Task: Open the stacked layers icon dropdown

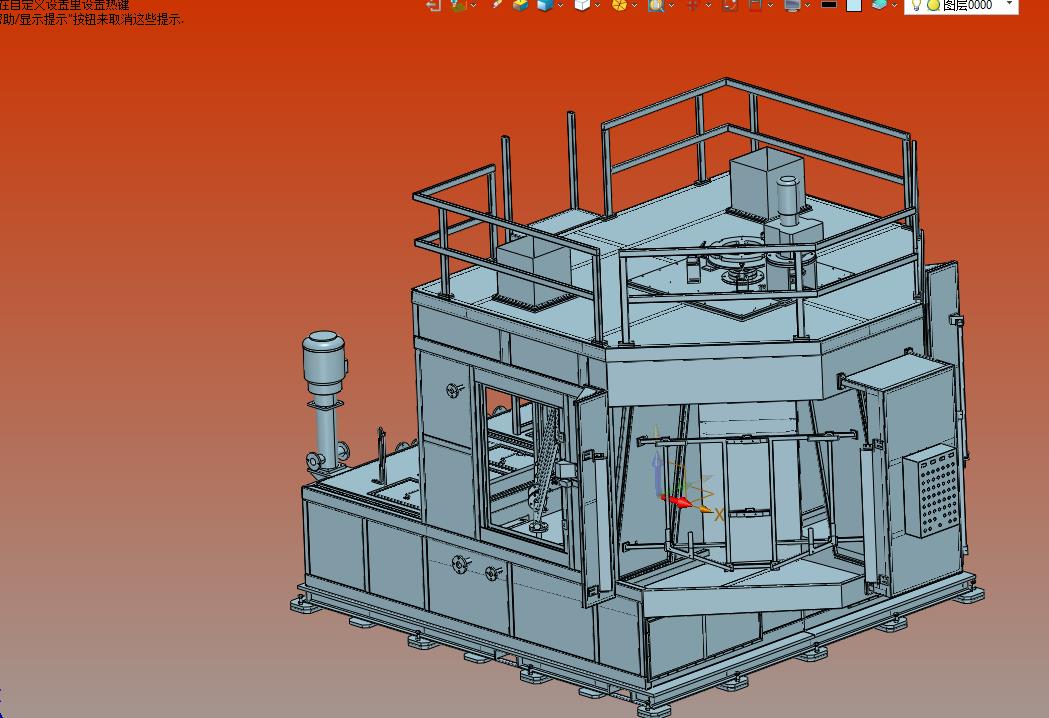Action: tap(894, 5)
